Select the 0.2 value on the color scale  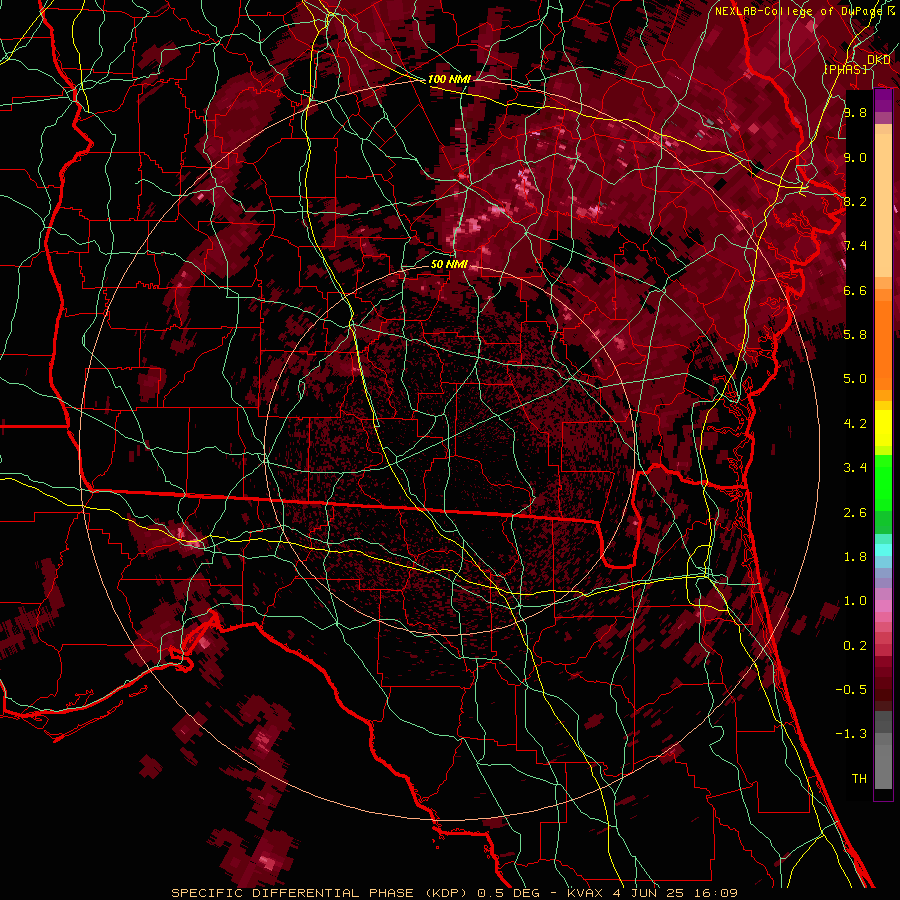click(855, 646)
